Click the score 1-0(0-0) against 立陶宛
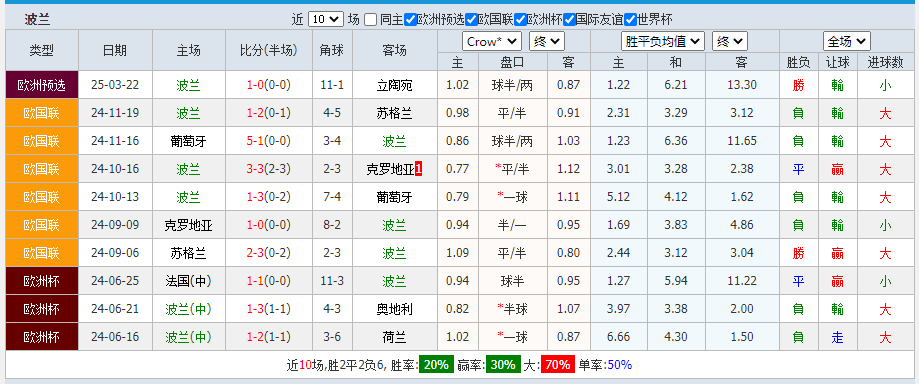The image size is (919, 384). pos(268,85)
